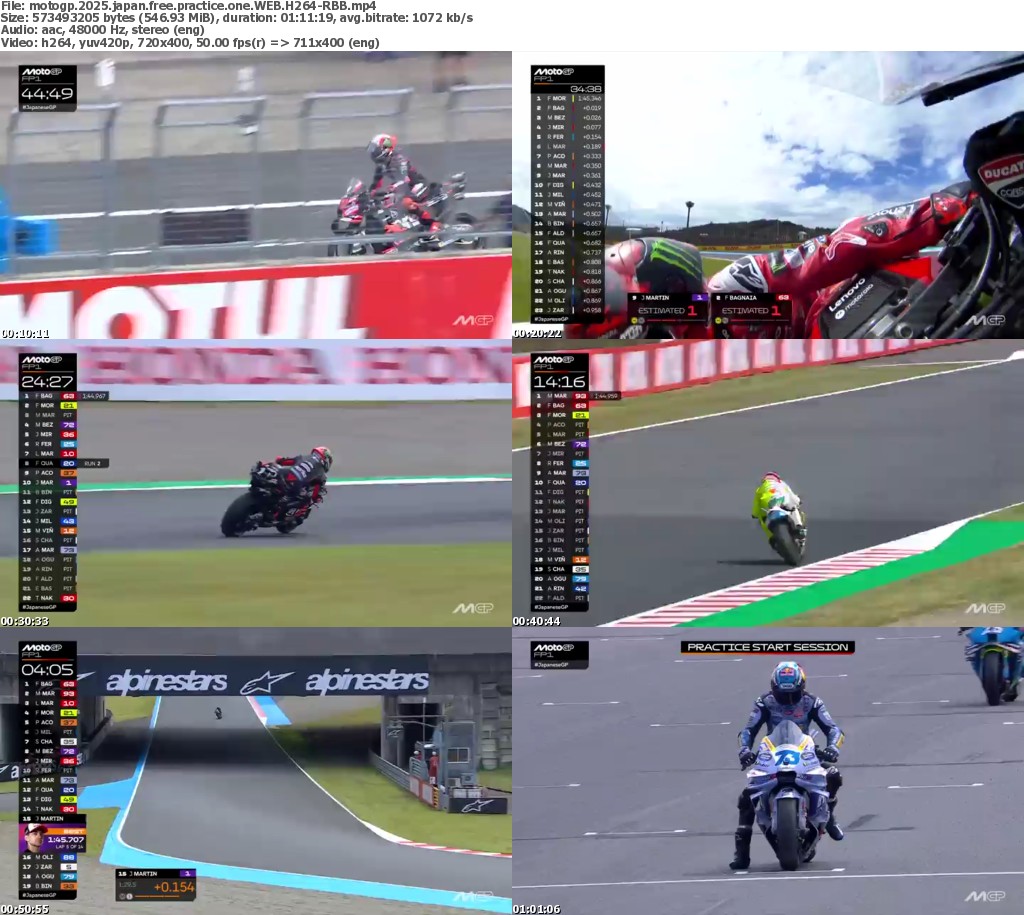This screenshot has width=1024, height=915.
Task: Open the thumbnail at timestamp 00:30:33
Action: pyautogui.click(x=256, y=484)
